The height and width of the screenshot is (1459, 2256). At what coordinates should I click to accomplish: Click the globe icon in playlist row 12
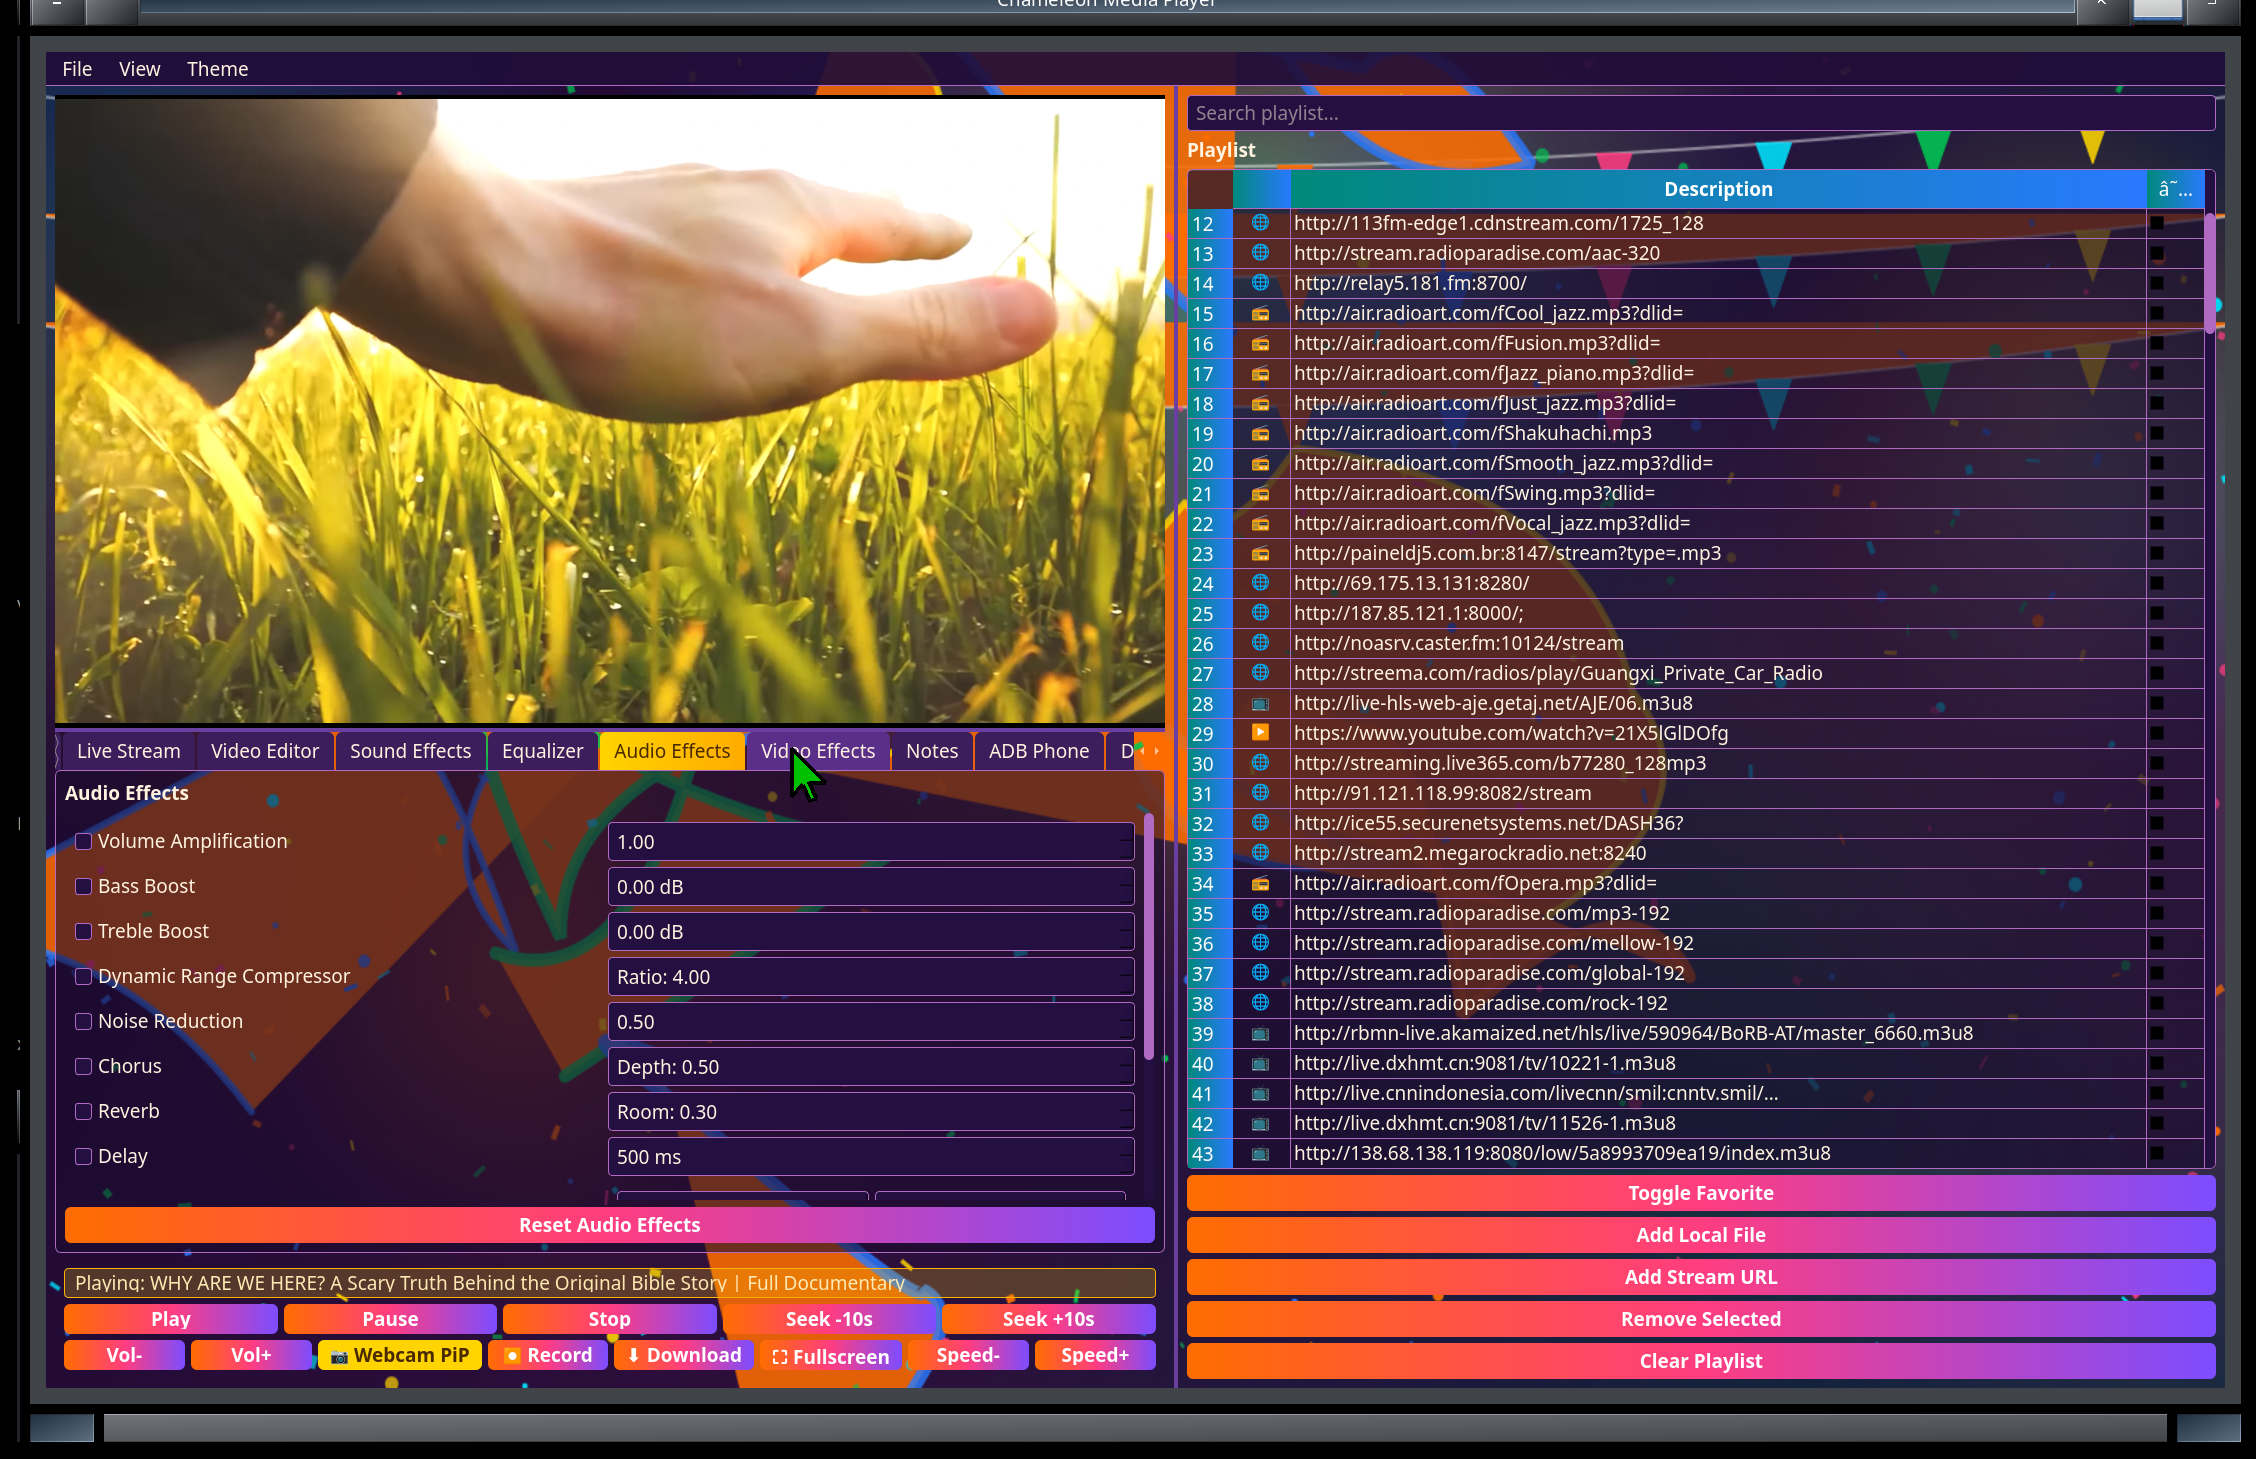click(x=1260, y=223)
